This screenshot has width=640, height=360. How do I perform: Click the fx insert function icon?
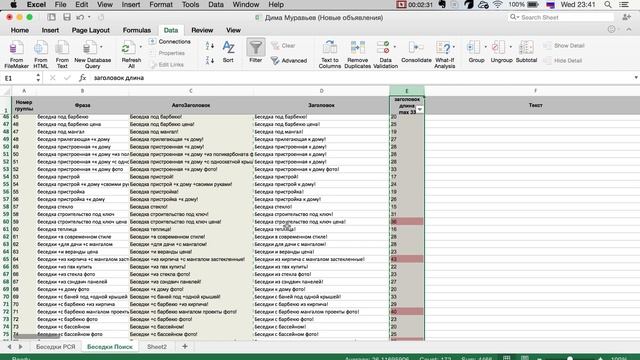tap(82, 78)
